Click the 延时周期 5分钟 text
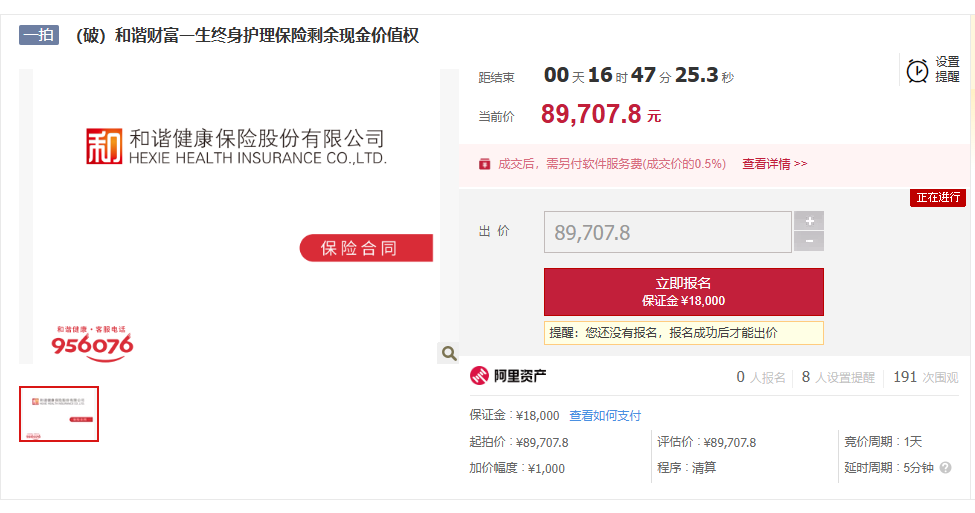The height and width of the screenshot is (513, 975). [x=889, y=468]
